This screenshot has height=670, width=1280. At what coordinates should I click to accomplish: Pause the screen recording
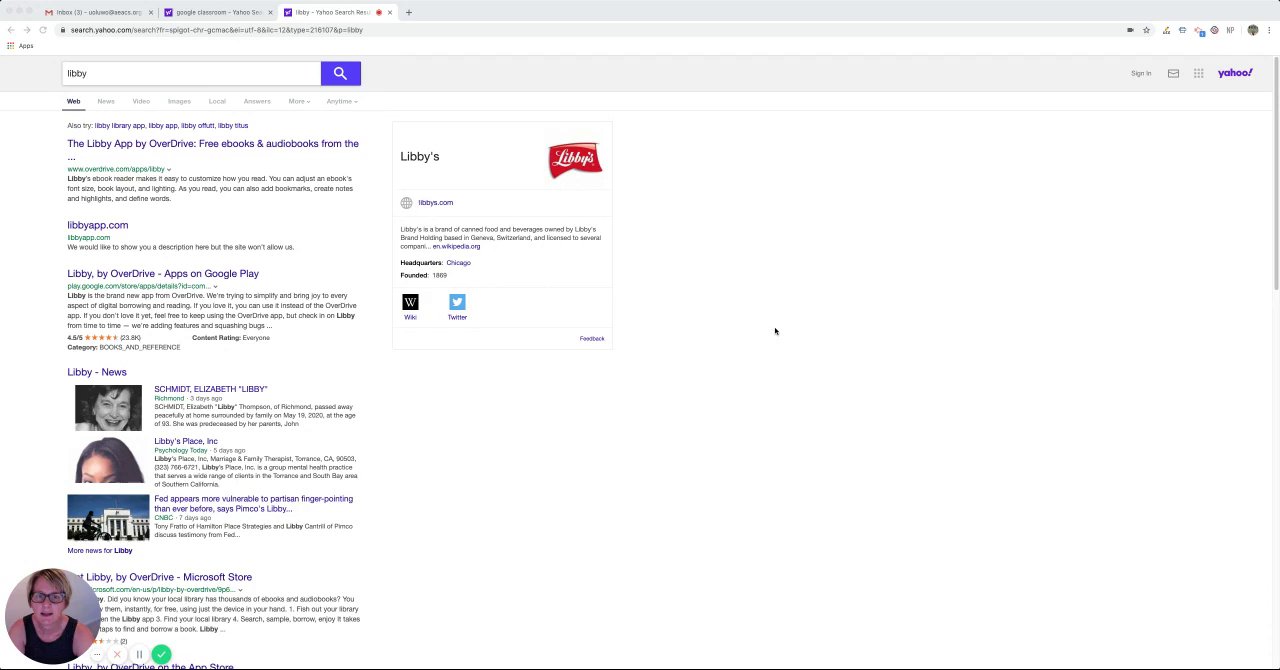click(139, 655)
